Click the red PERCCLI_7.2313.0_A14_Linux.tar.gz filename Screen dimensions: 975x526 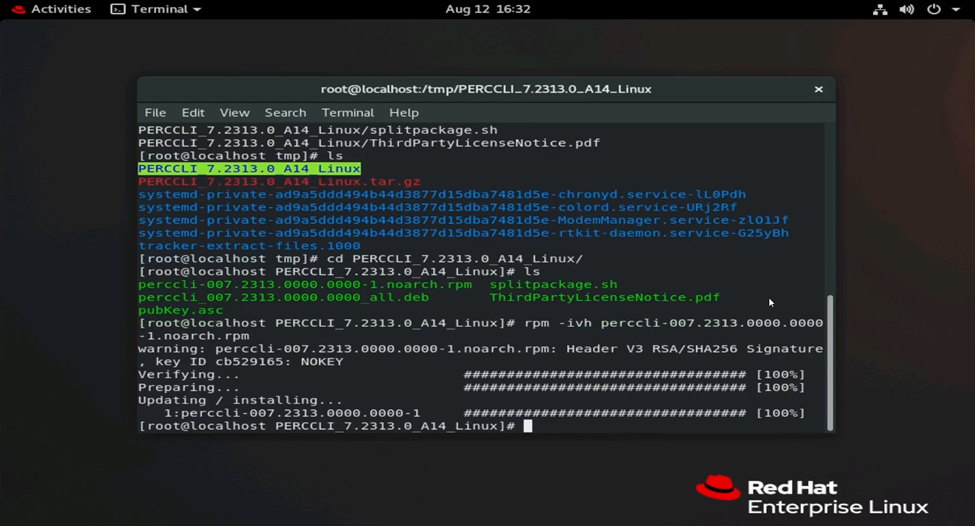pyautogui.click(x=279, y=182)
